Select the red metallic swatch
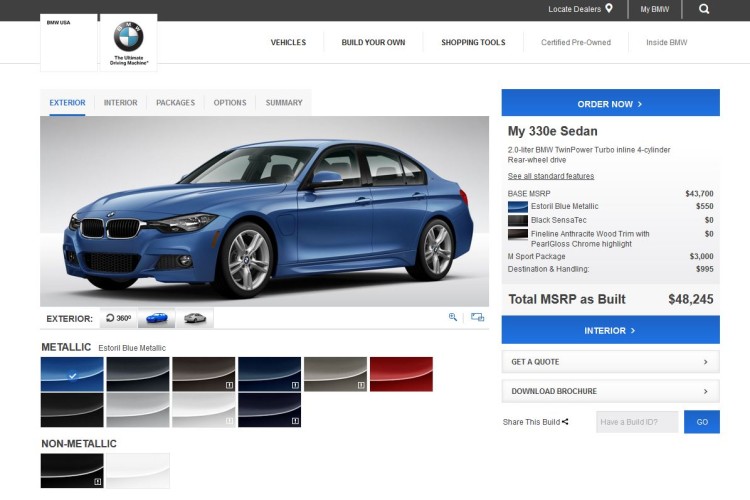Image resolution: width=750 pixels, height=500 pixels. coord(401,374)
